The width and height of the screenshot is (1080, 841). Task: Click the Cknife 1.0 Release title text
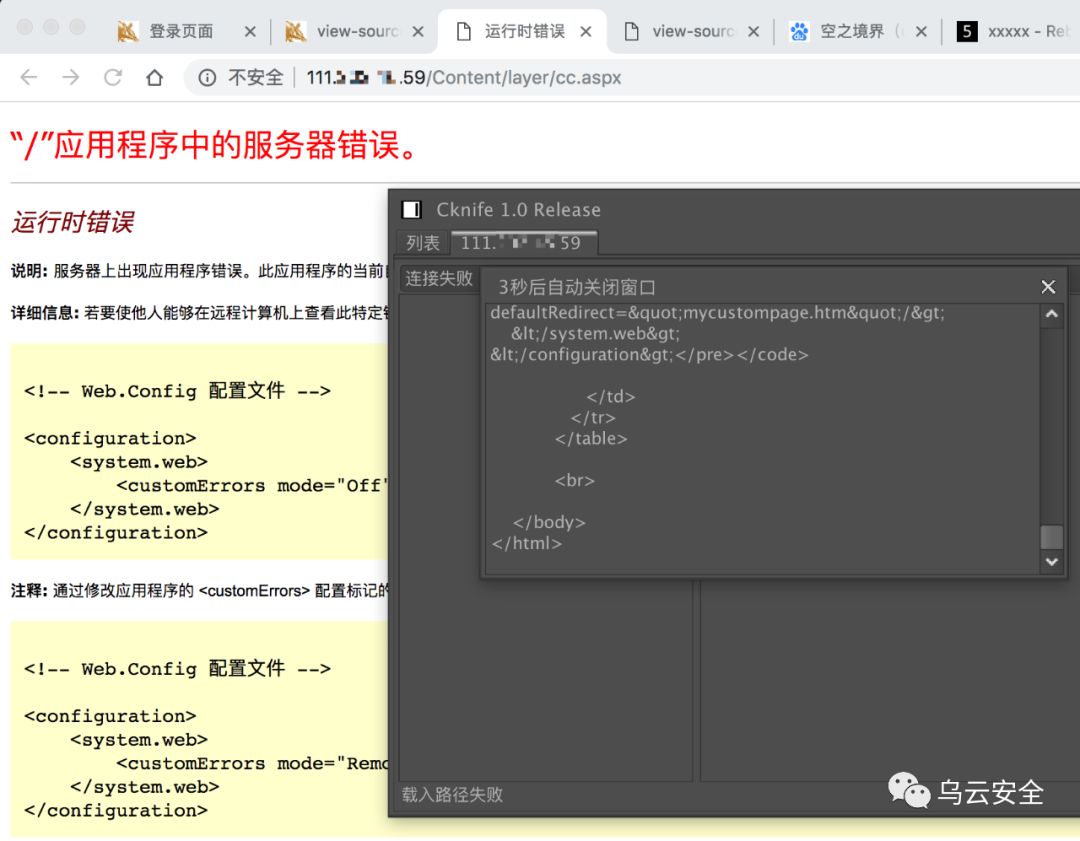(x=518, y=209)
